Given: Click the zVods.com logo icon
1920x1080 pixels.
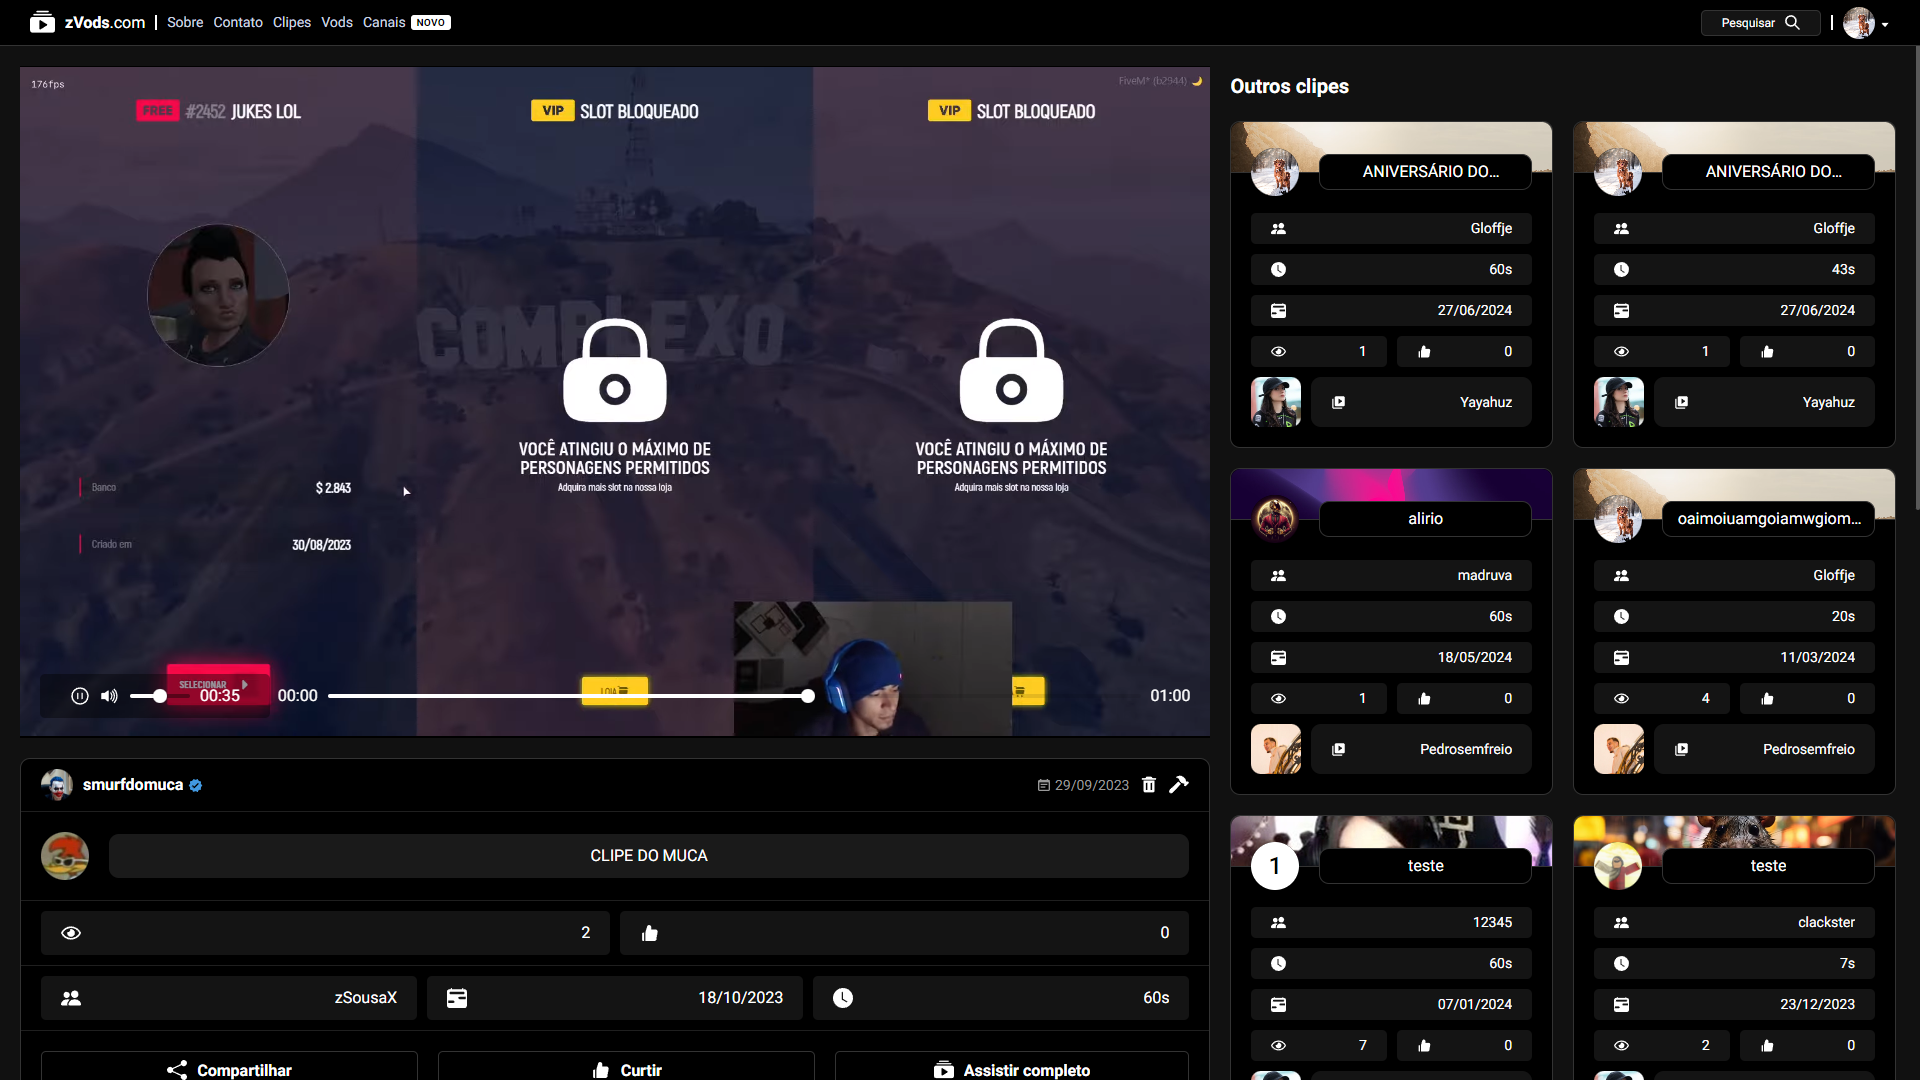Looking at the screenshot, I should click(42, 22).
